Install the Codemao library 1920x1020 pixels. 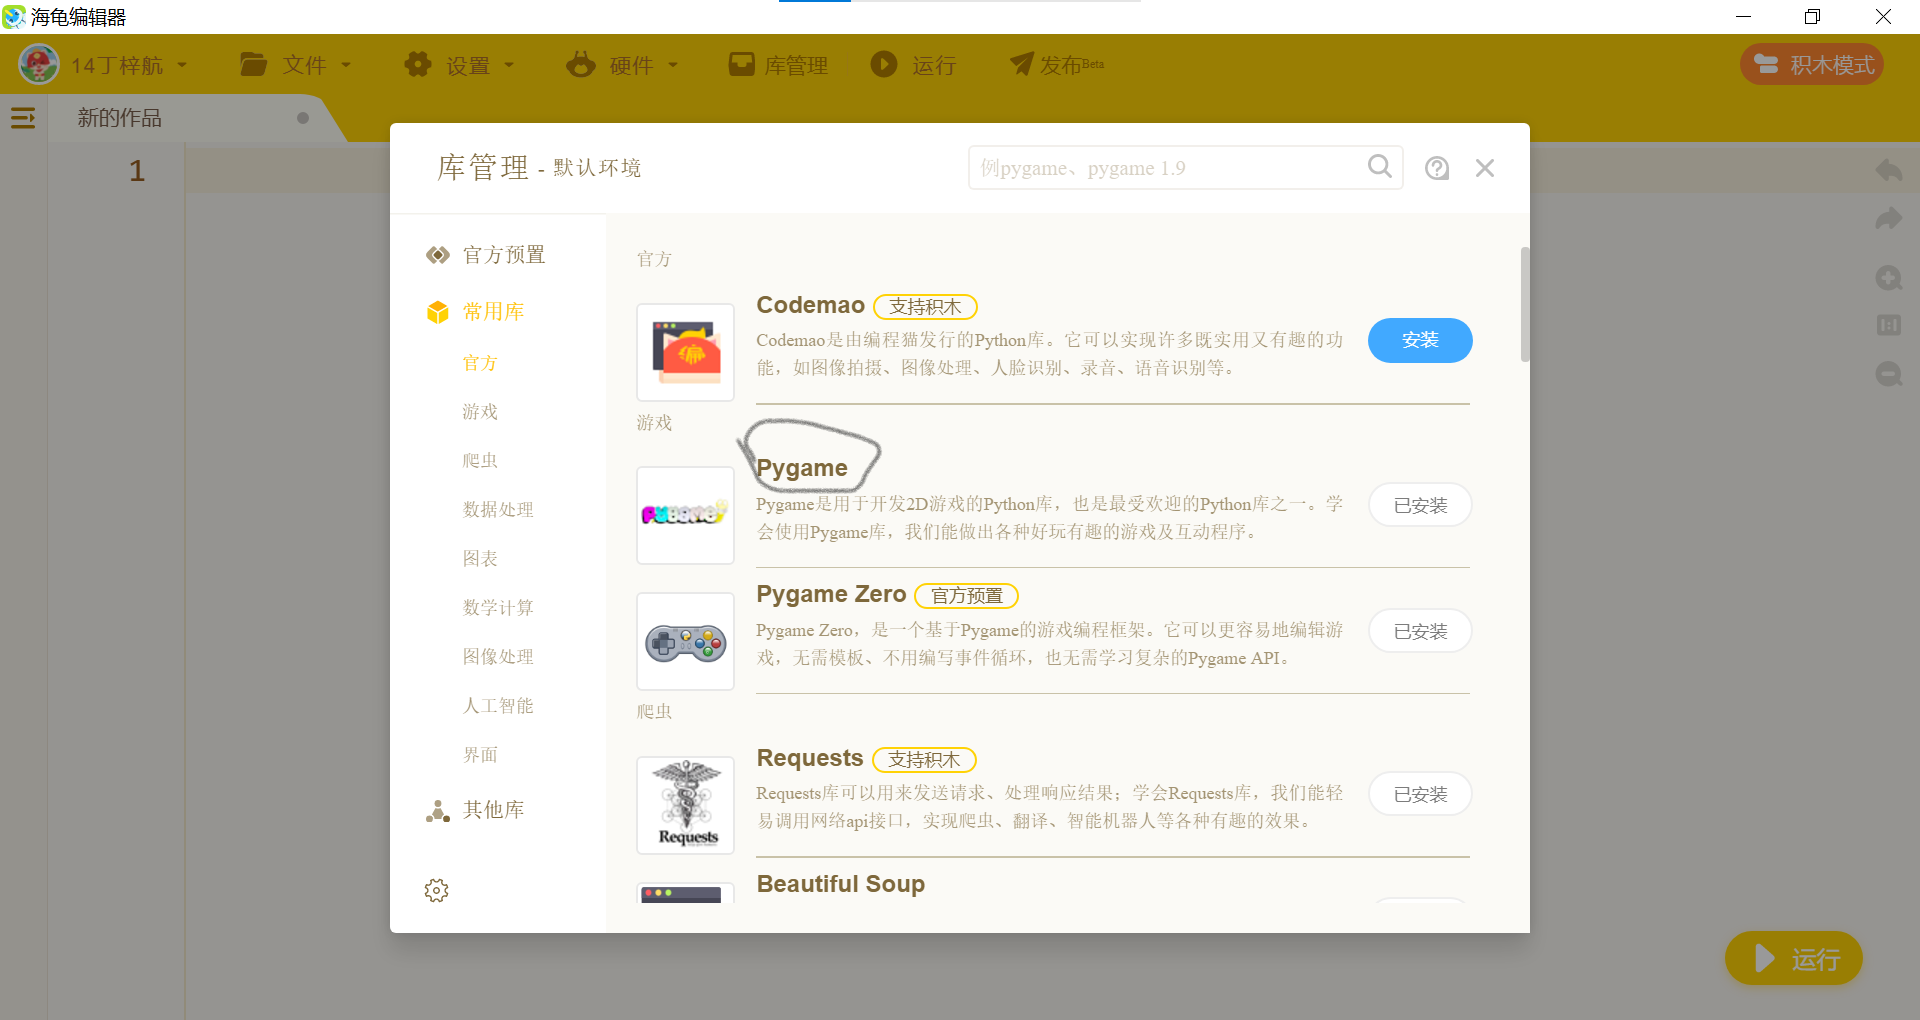point(1420,340)
